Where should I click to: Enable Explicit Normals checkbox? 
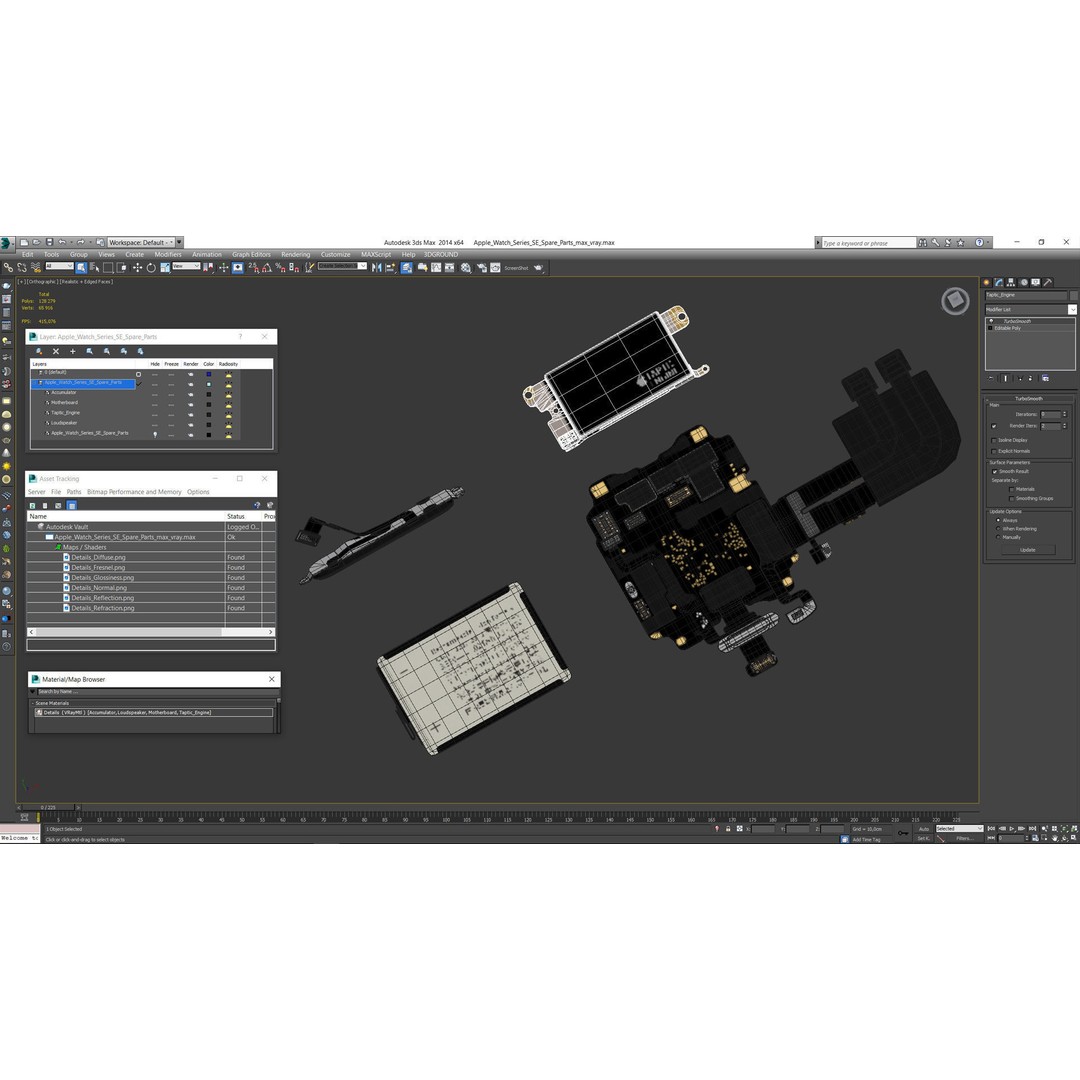tap(994, 451)
